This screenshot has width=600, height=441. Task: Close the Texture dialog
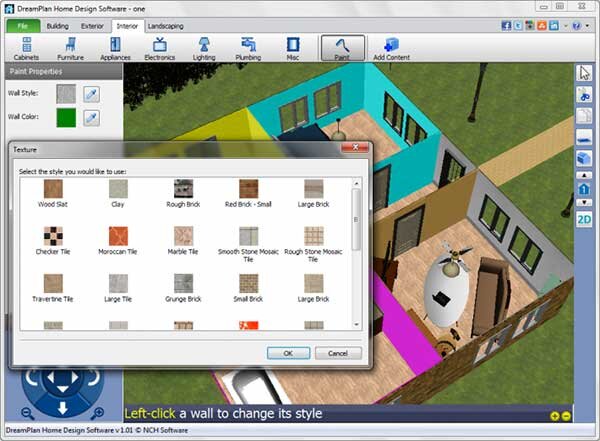click(355, 147)
